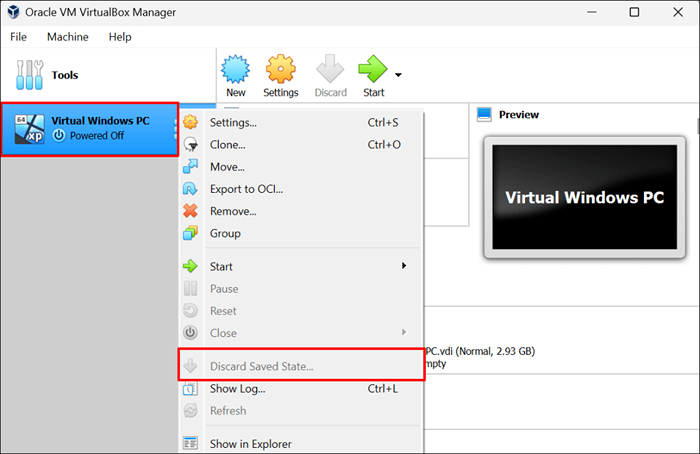
Task: Click the New machine toolbar icon
Action: [235, 69]
